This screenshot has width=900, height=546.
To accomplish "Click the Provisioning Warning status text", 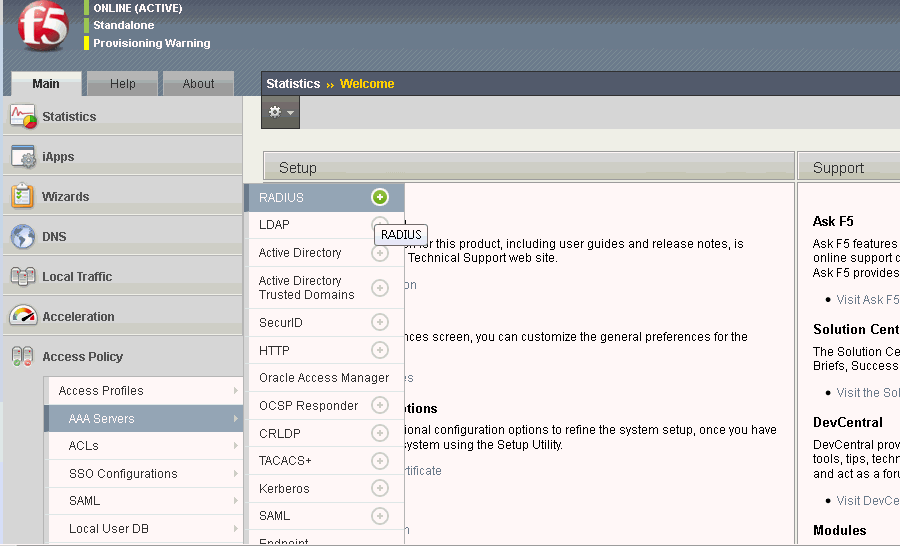I will click(x=151, y=43).
